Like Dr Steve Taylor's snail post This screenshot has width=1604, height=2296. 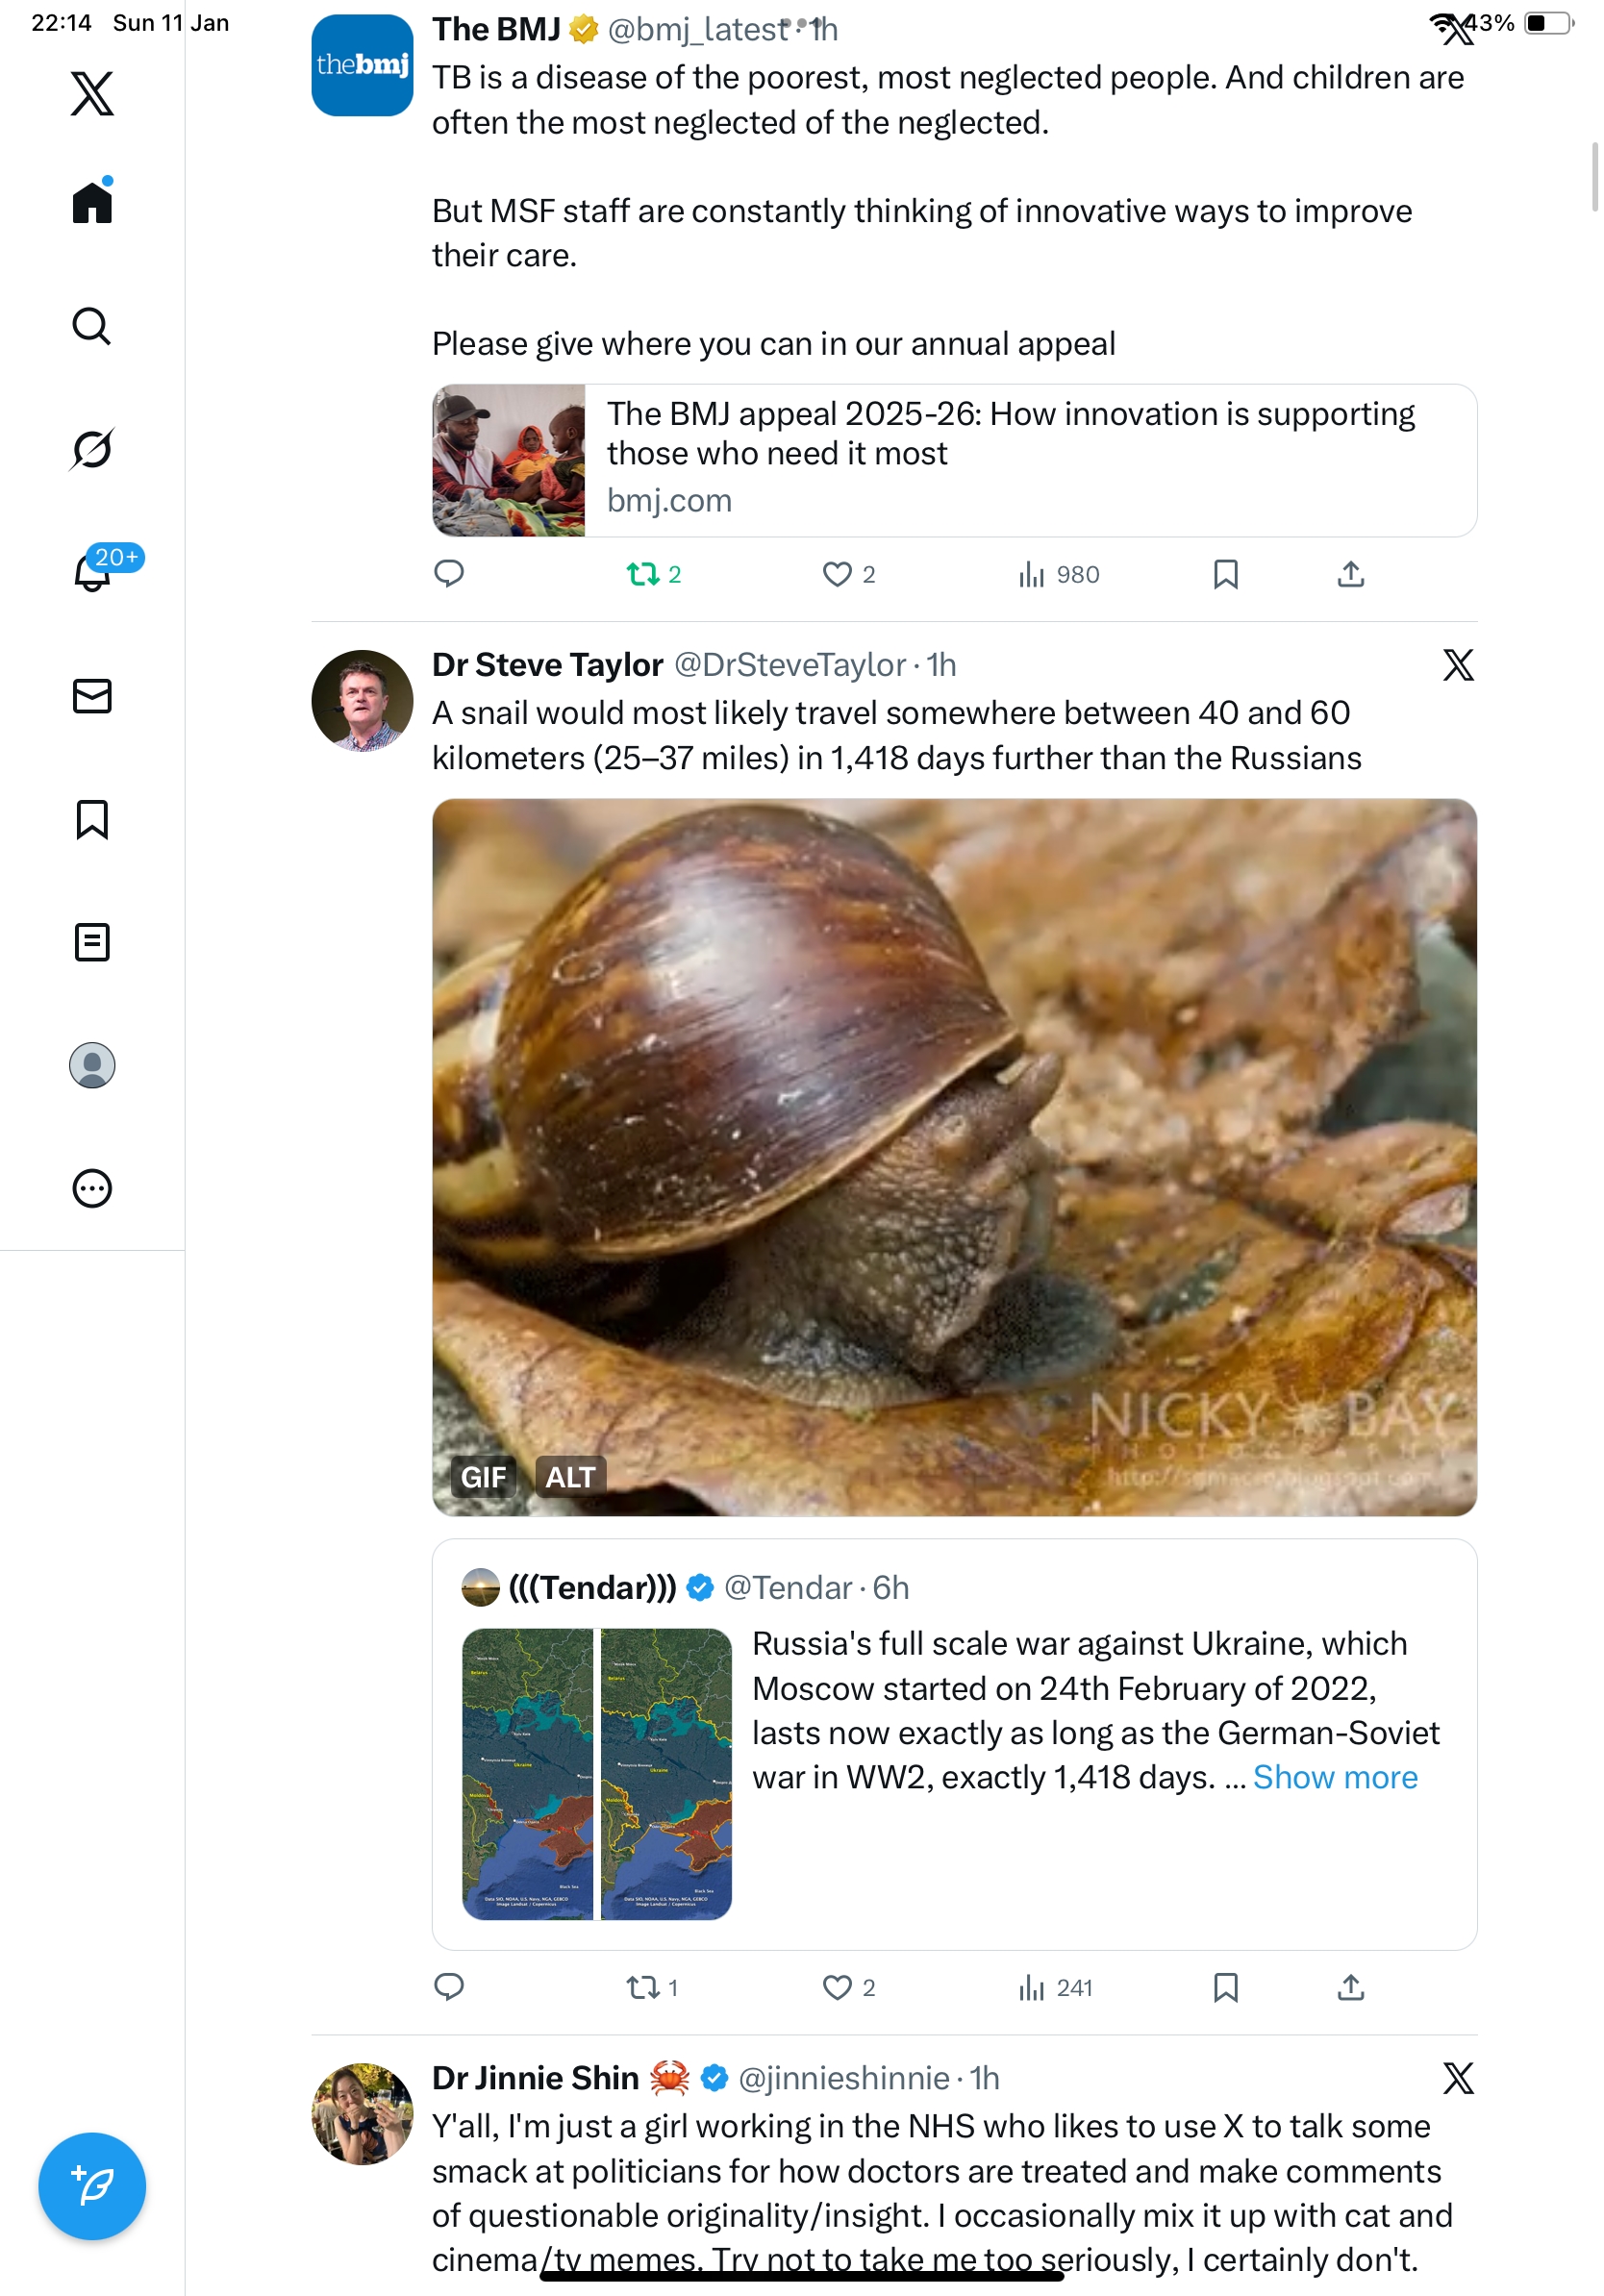837,1987
